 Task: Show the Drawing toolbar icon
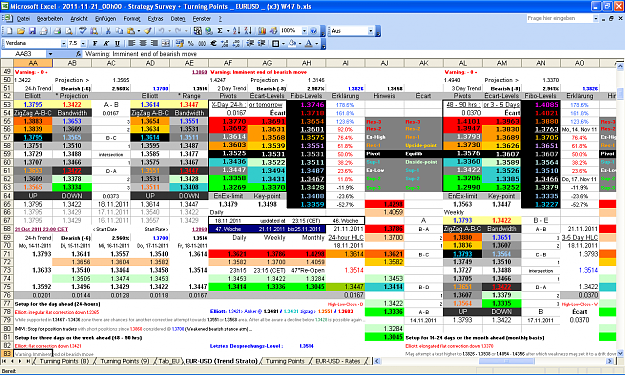click(273, 31)
